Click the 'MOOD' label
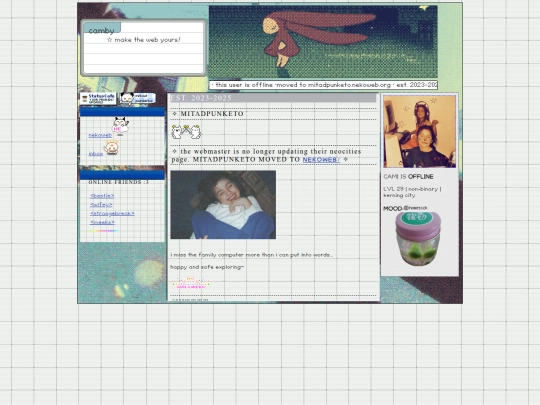This screenshot has width=540, height=405. 393,208
